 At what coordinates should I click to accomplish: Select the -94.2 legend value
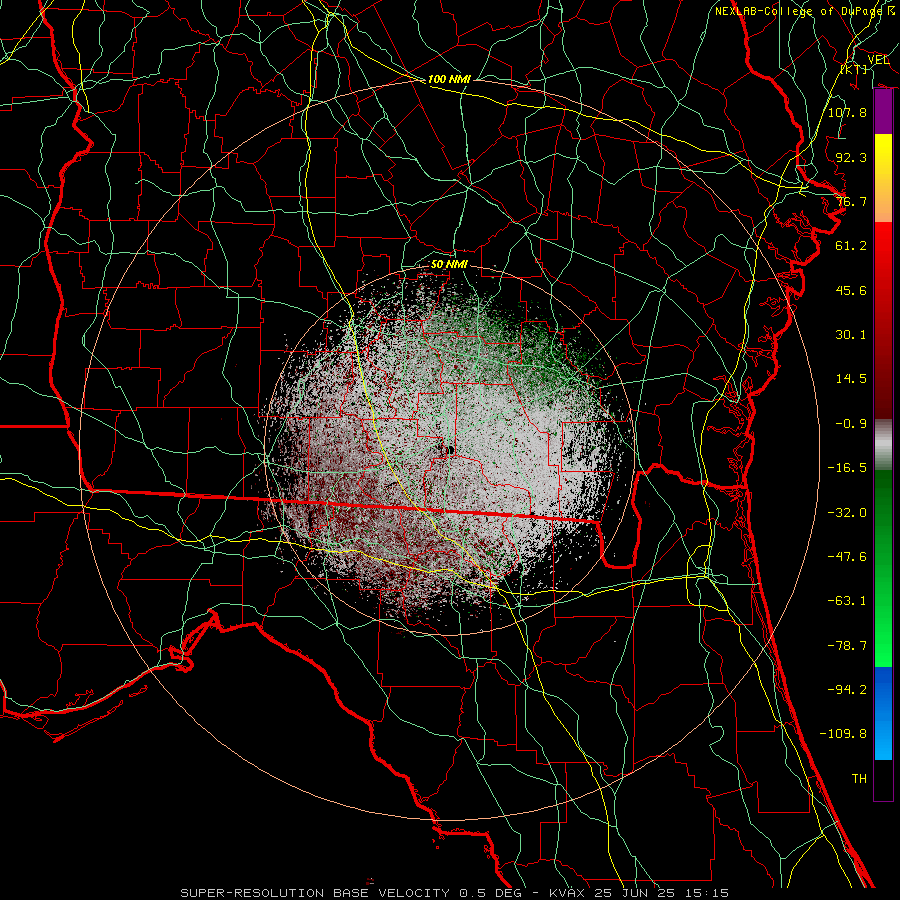pos(847,690)
